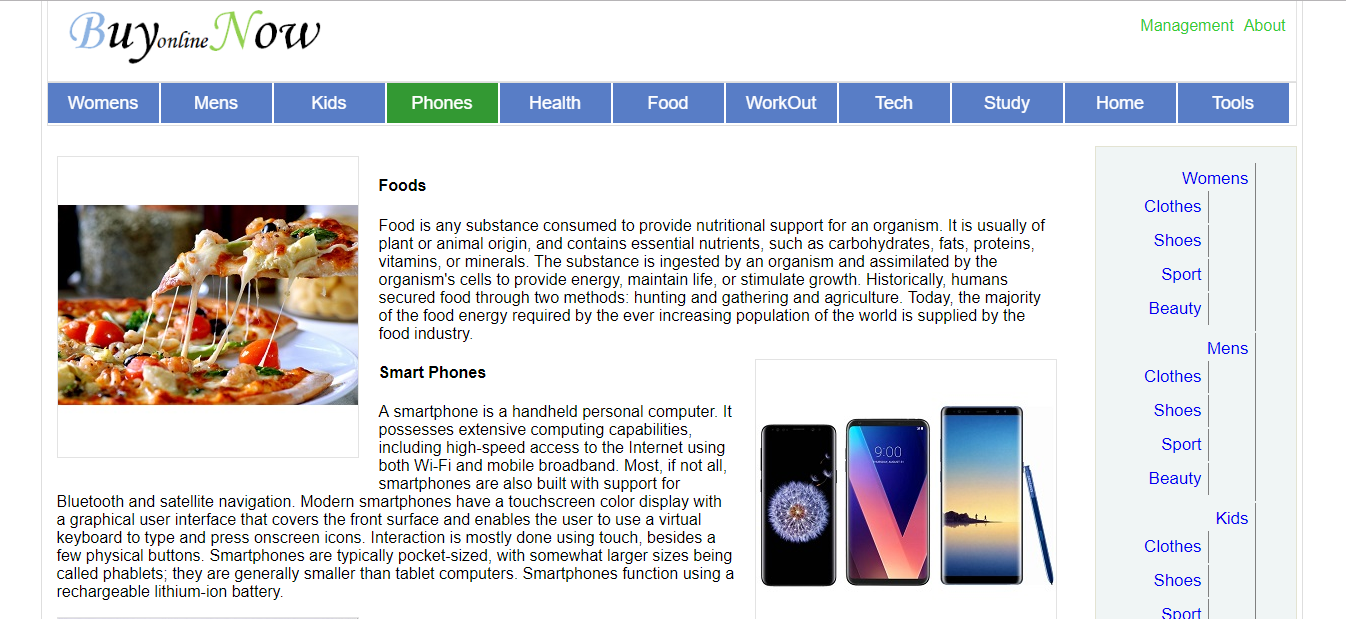The width and height of the screenshot is (1346, 619).
Task: Switch to the Food tab
Action: (668, 103)
